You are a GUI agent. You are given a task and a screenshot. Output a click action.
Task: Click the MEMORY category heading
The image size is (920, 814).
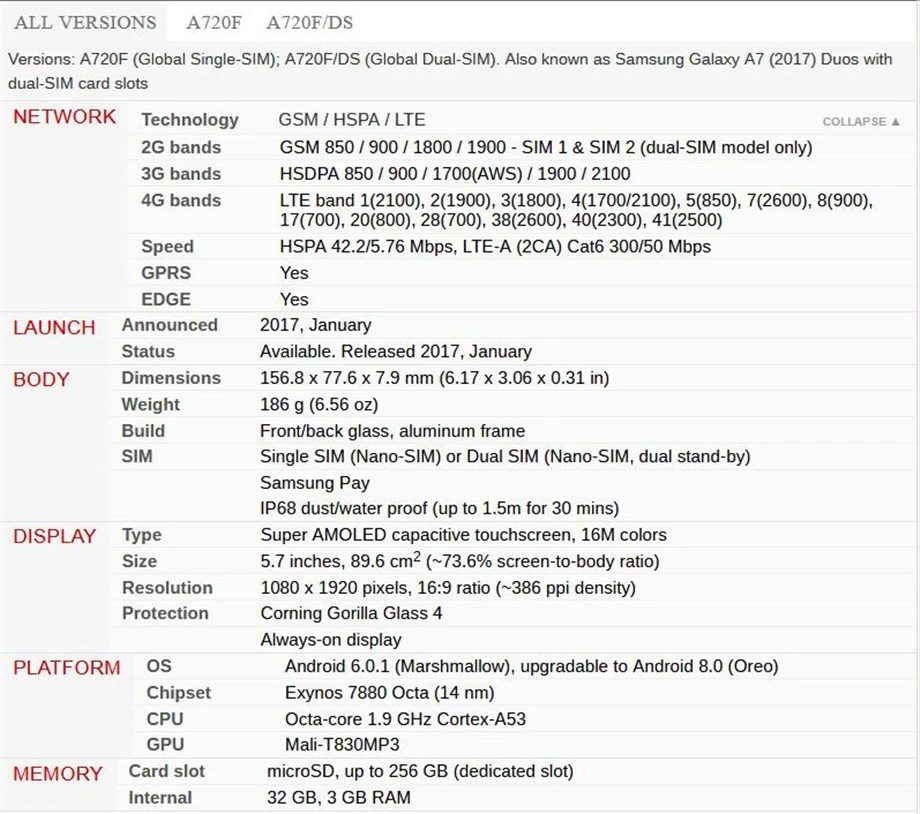(58, 774)
